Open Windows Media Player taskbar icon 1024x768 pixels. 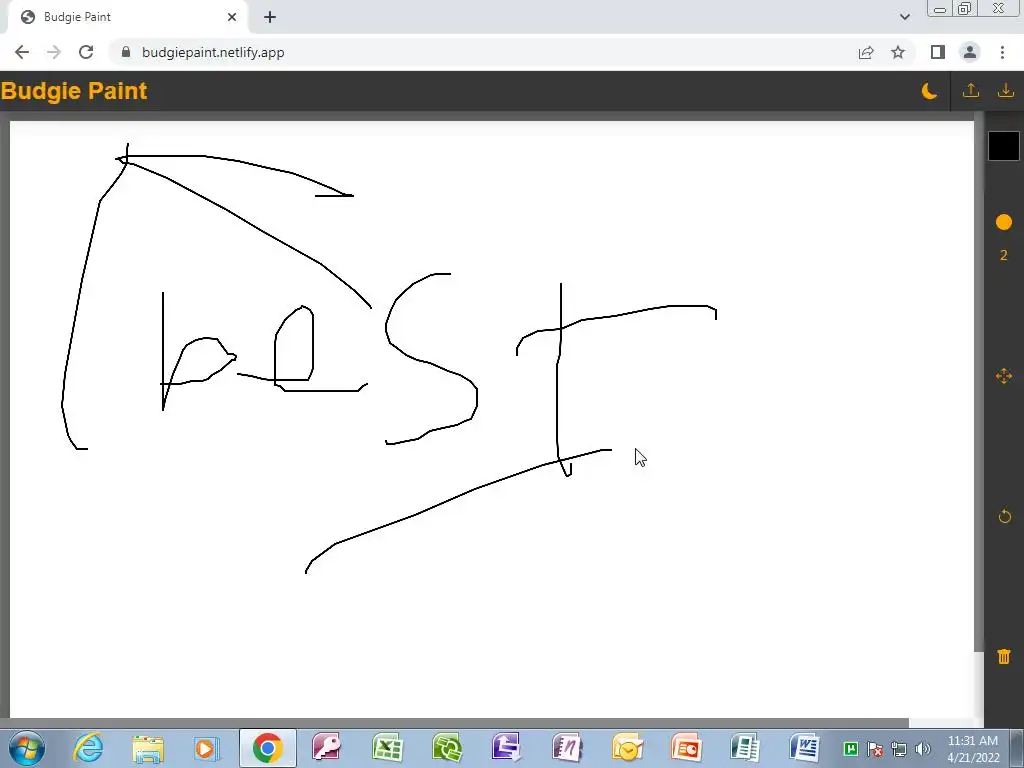pyautogui.click(x=206, y=748)
